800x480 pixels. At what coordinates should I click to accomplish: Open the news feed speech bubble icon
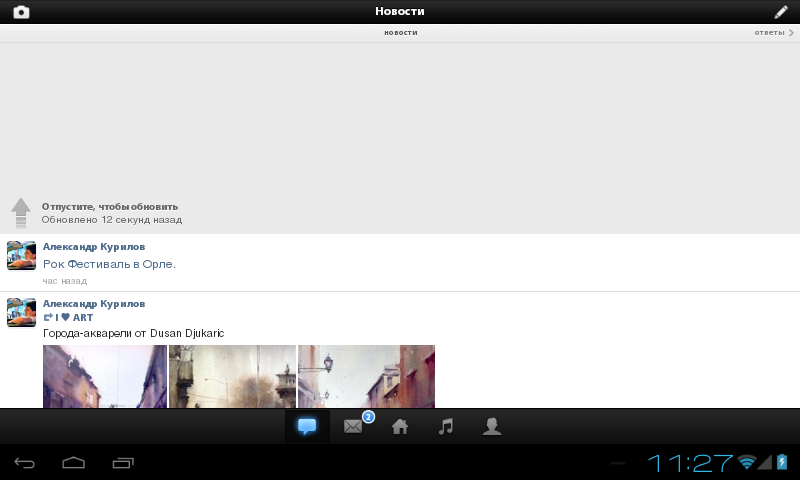[307, 427]
